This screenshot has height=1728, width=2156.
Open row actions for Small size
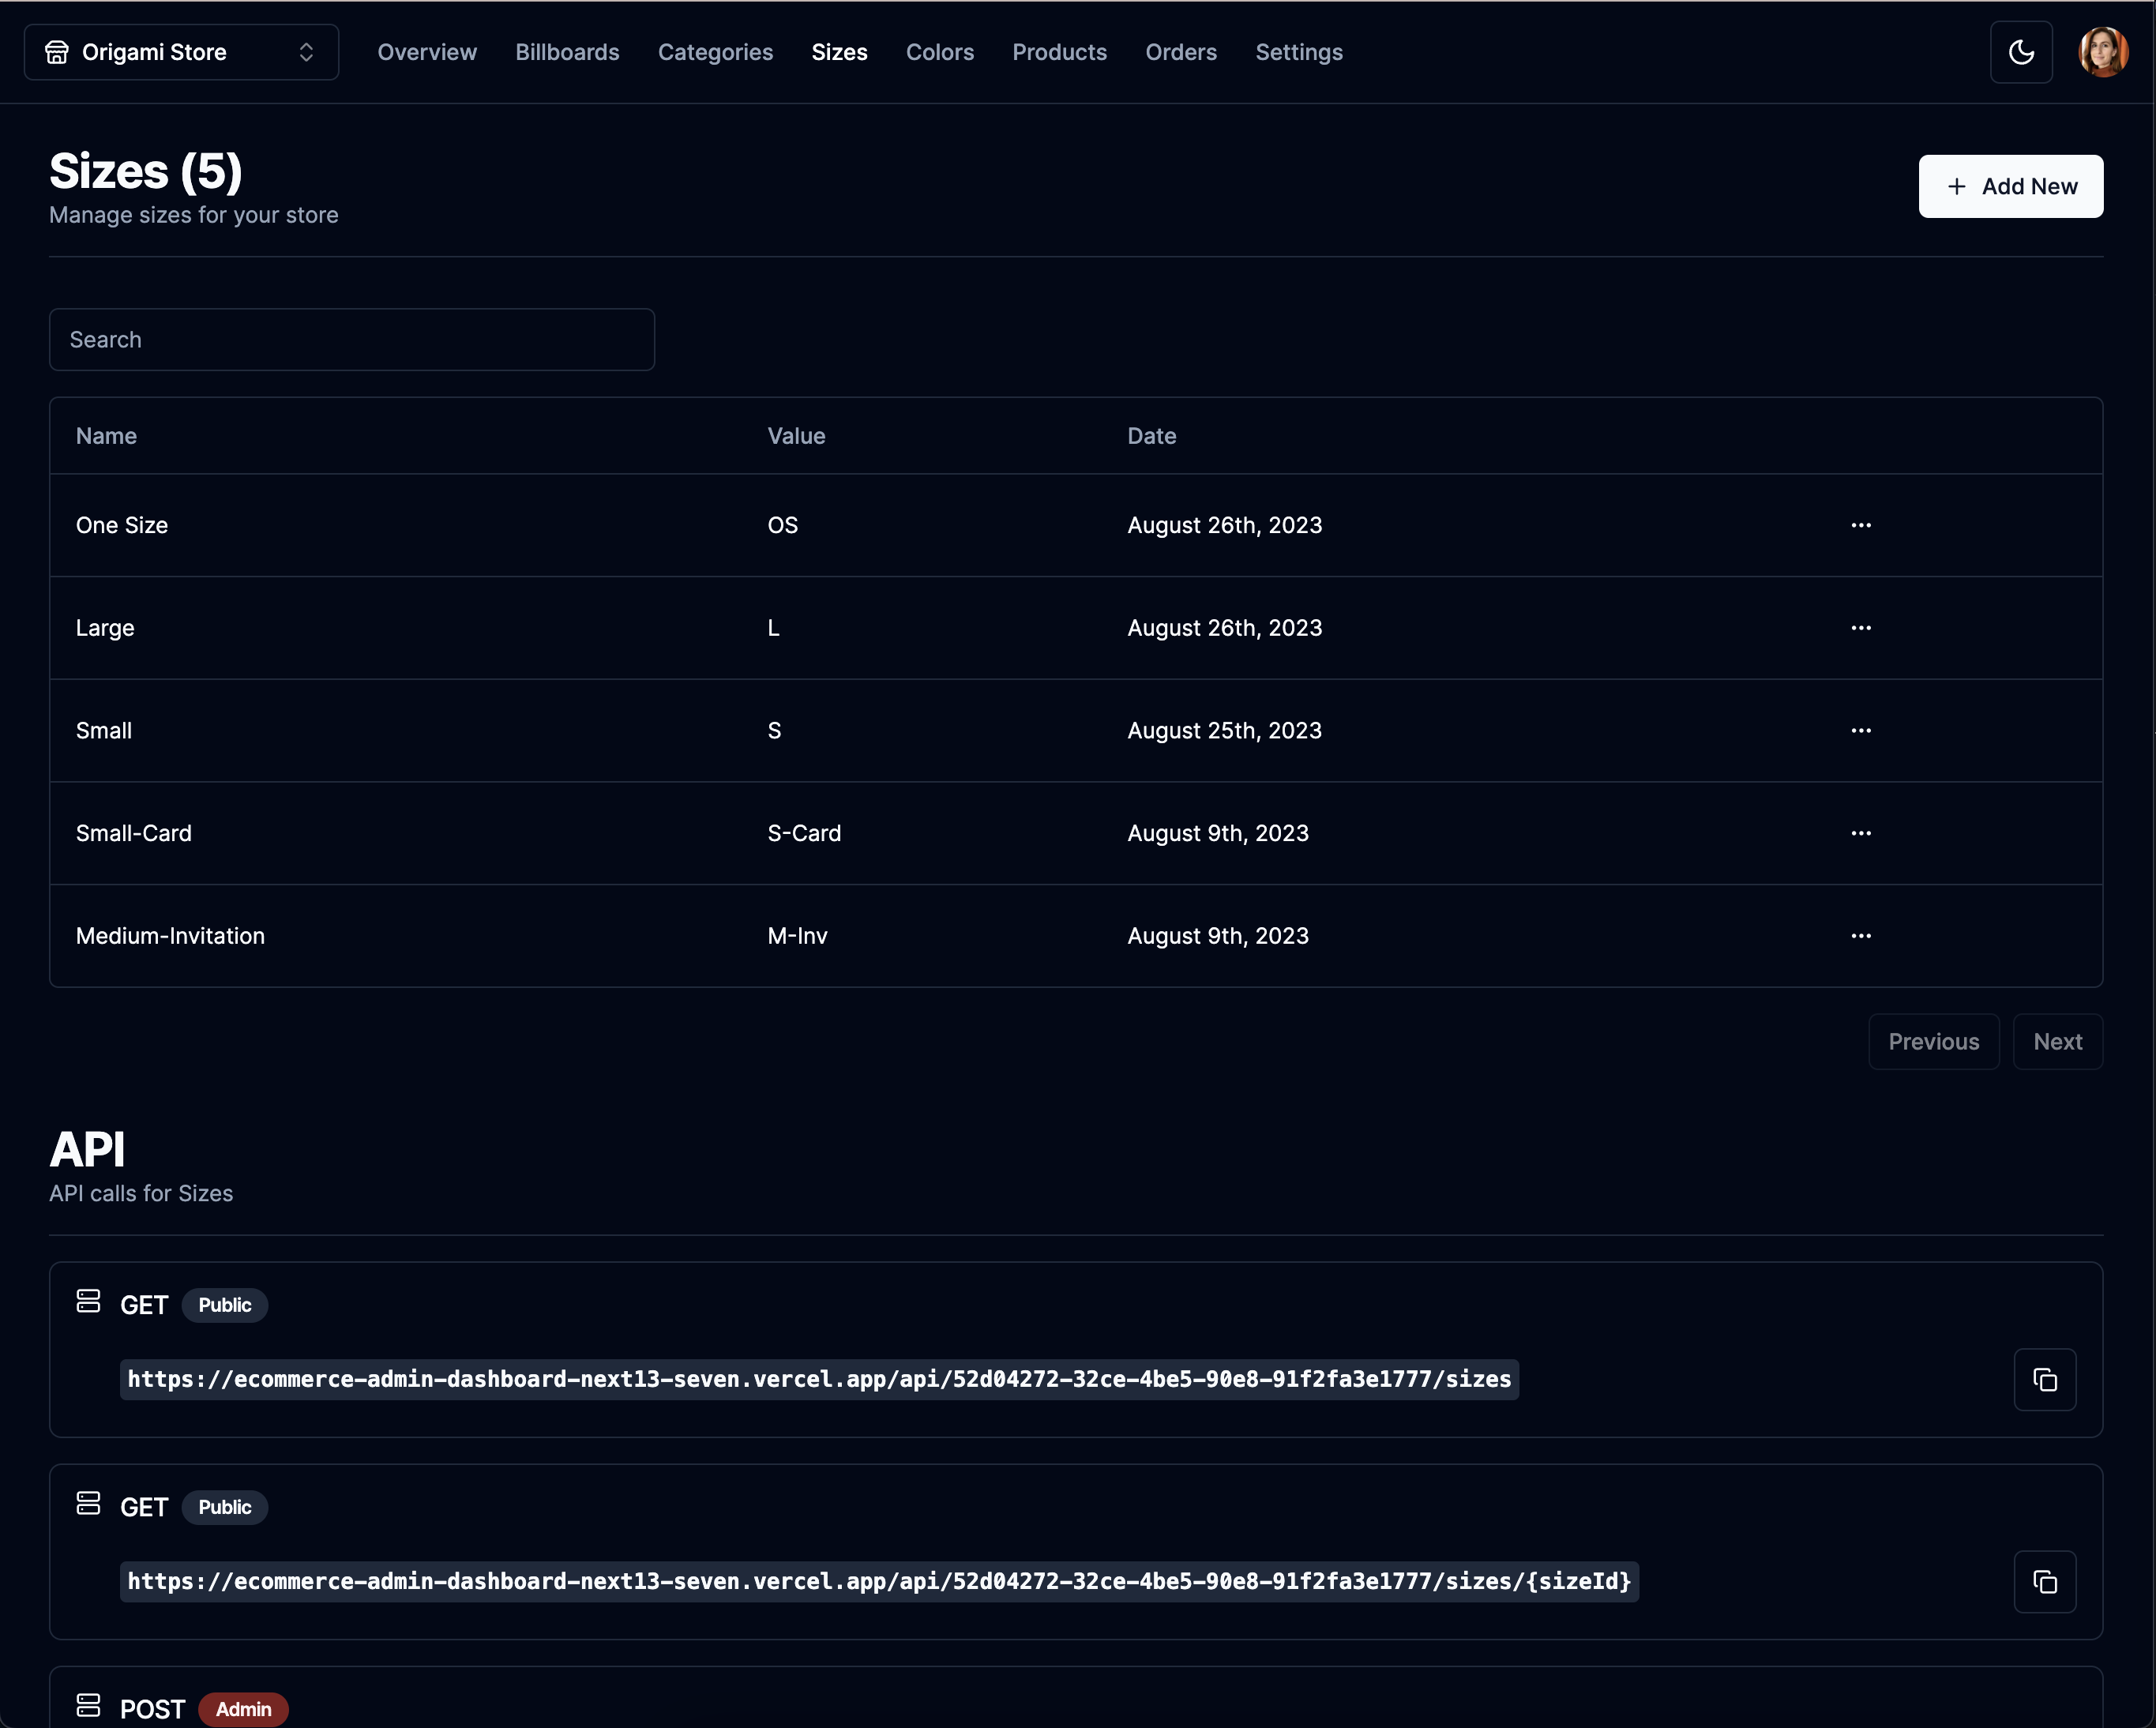click(x=1860, y=731)
